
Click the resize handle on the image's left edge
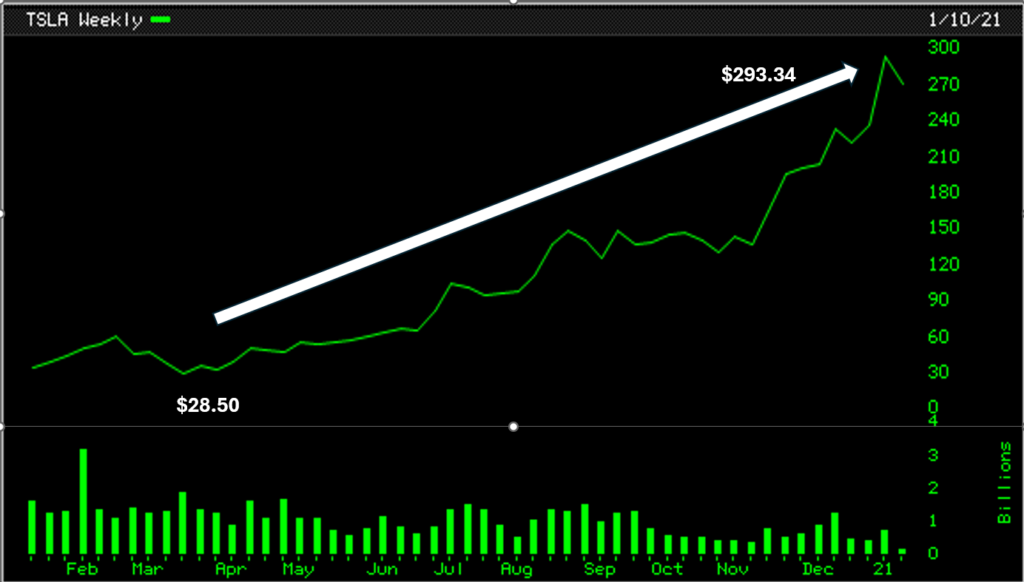(x=3, y=213)
